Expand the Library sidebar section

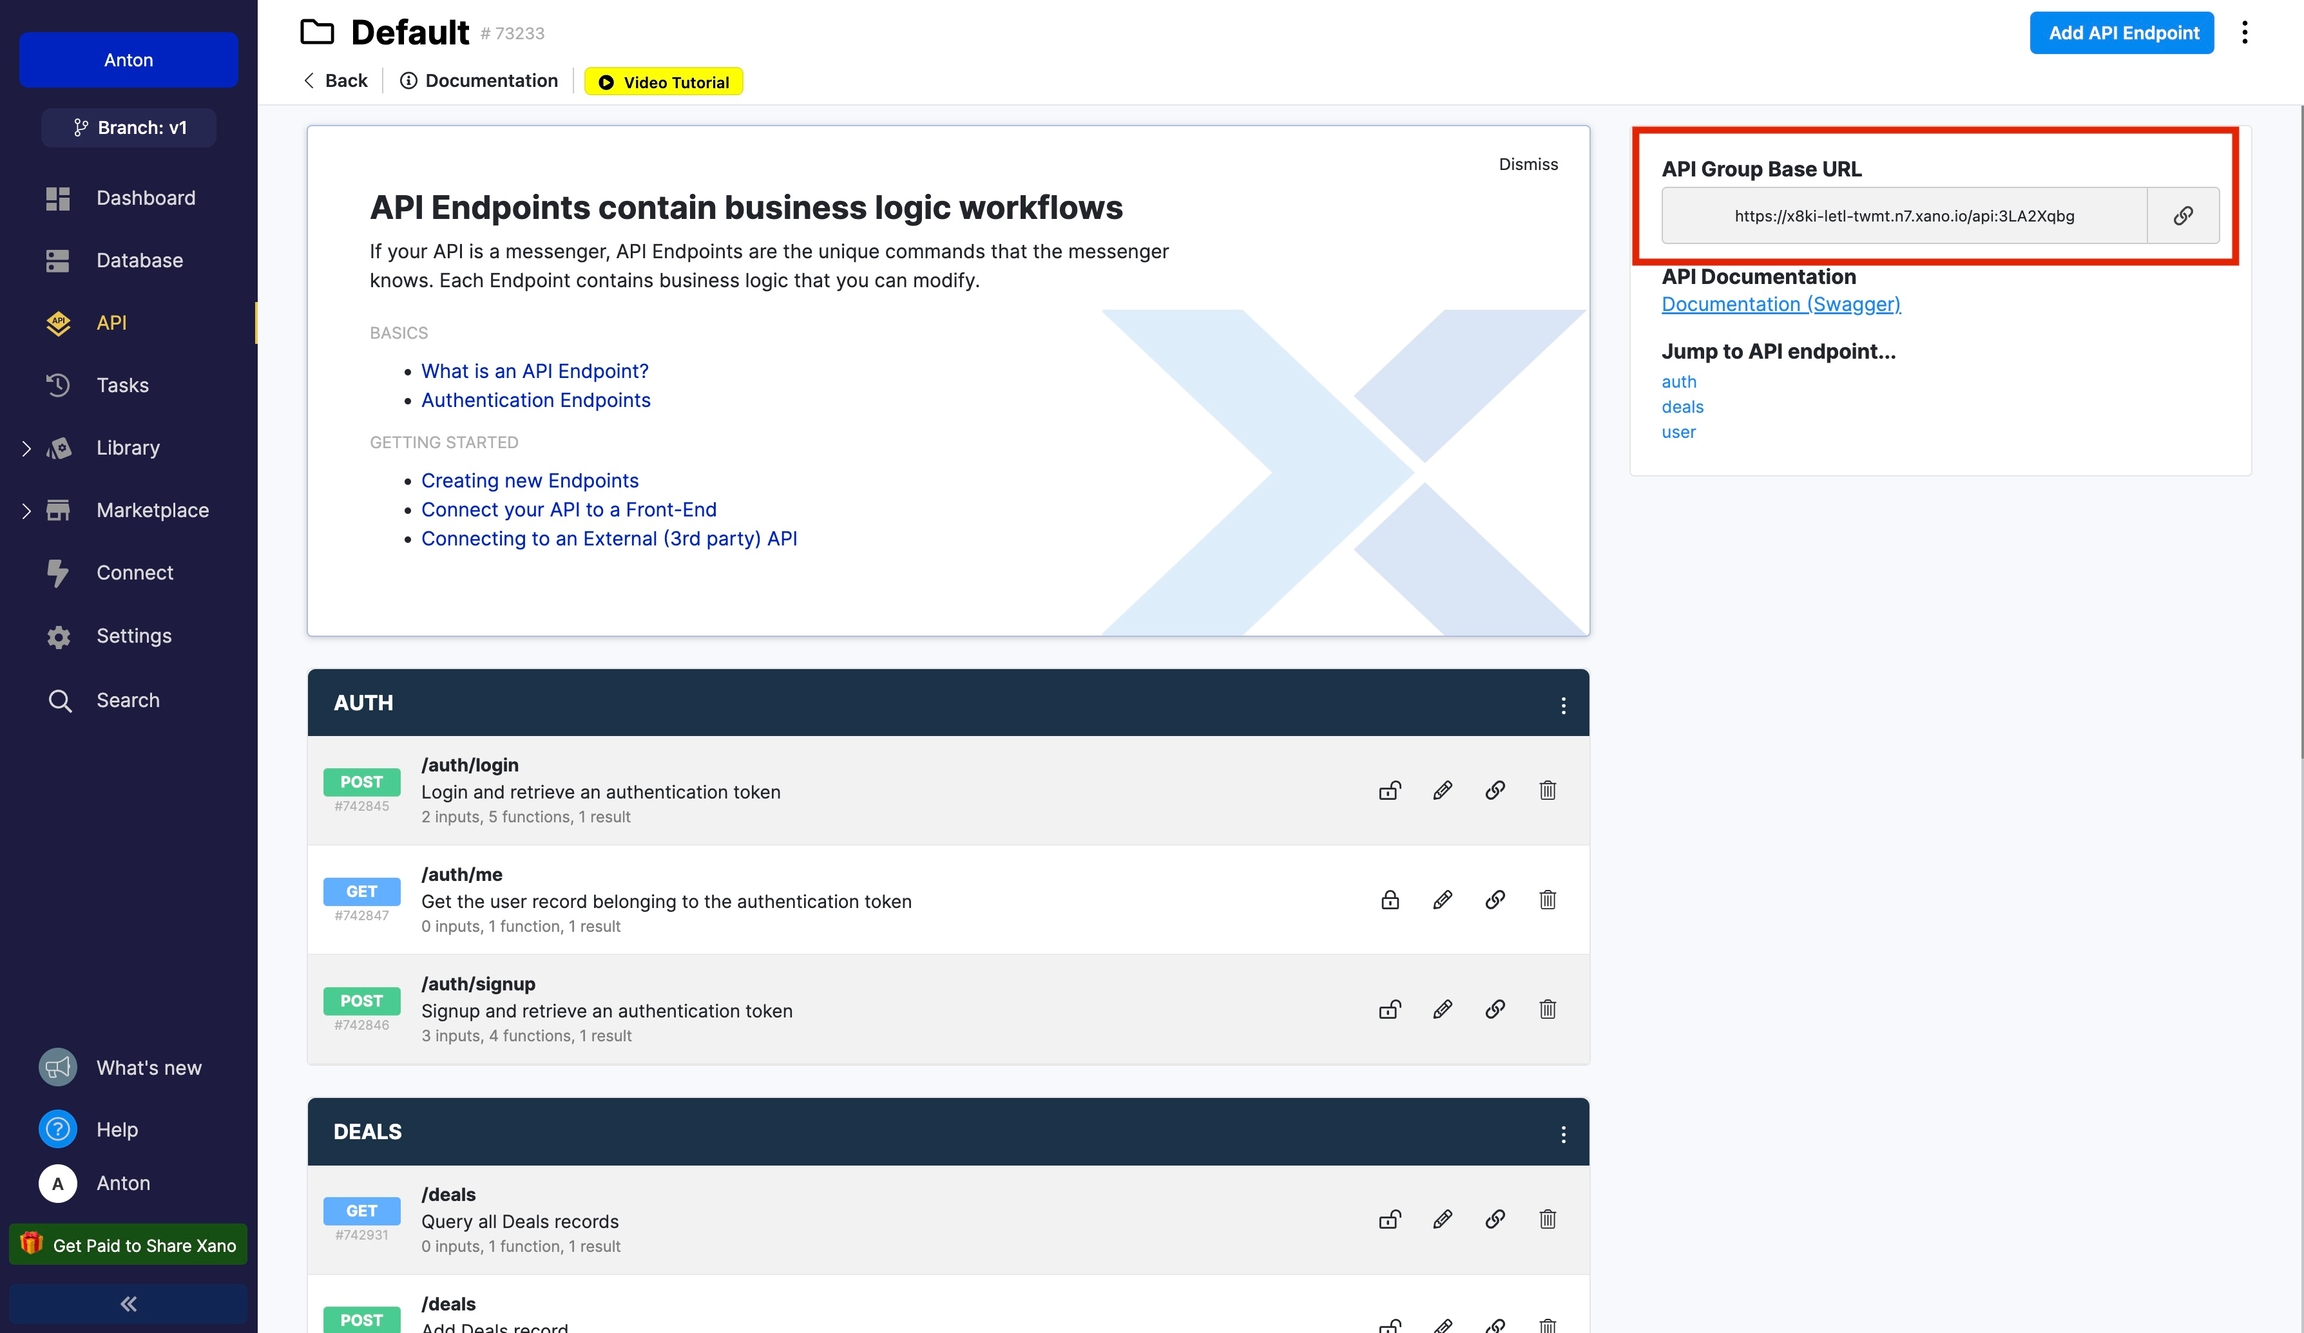coord(26,448)
